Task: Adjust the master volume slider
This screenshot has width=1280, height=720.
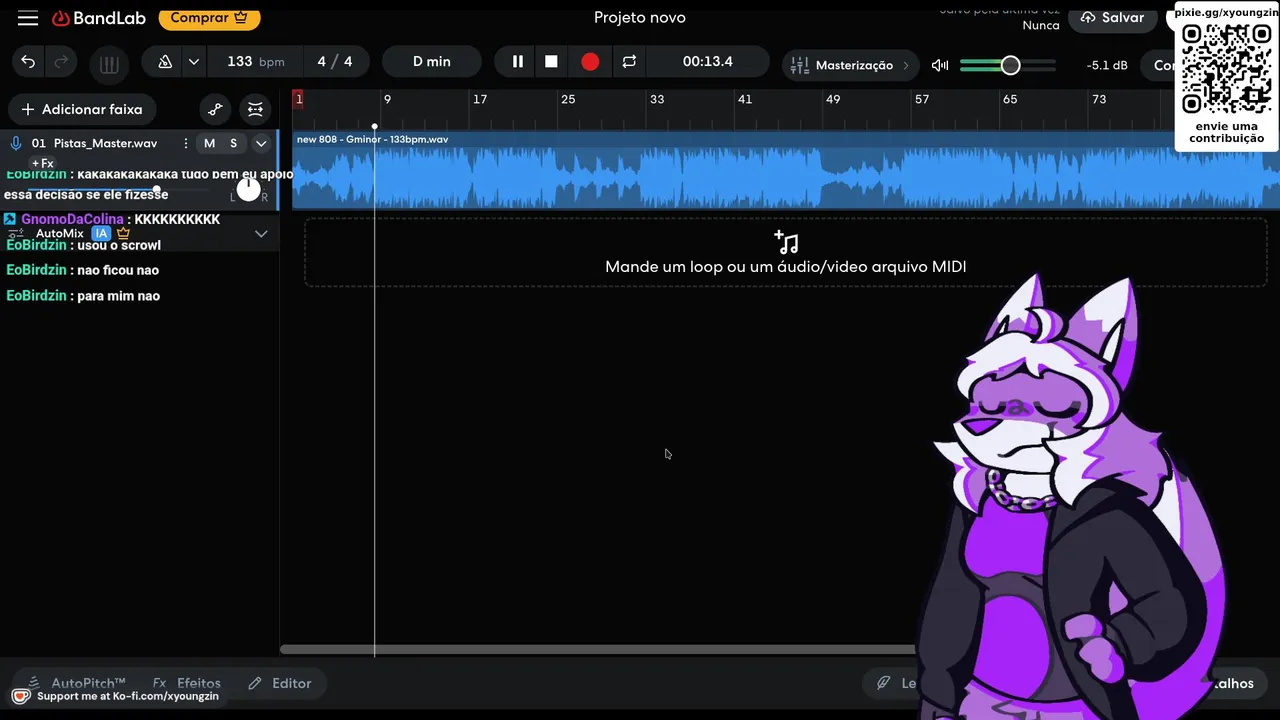Action: 1008,65
